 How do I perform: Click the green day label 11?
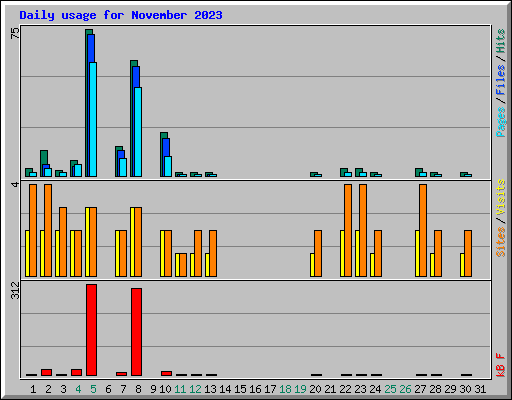pos(180,389)
